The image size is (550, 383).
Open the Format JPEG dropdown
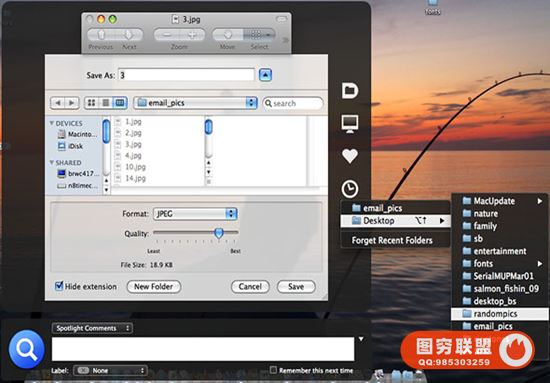(195, 214)
